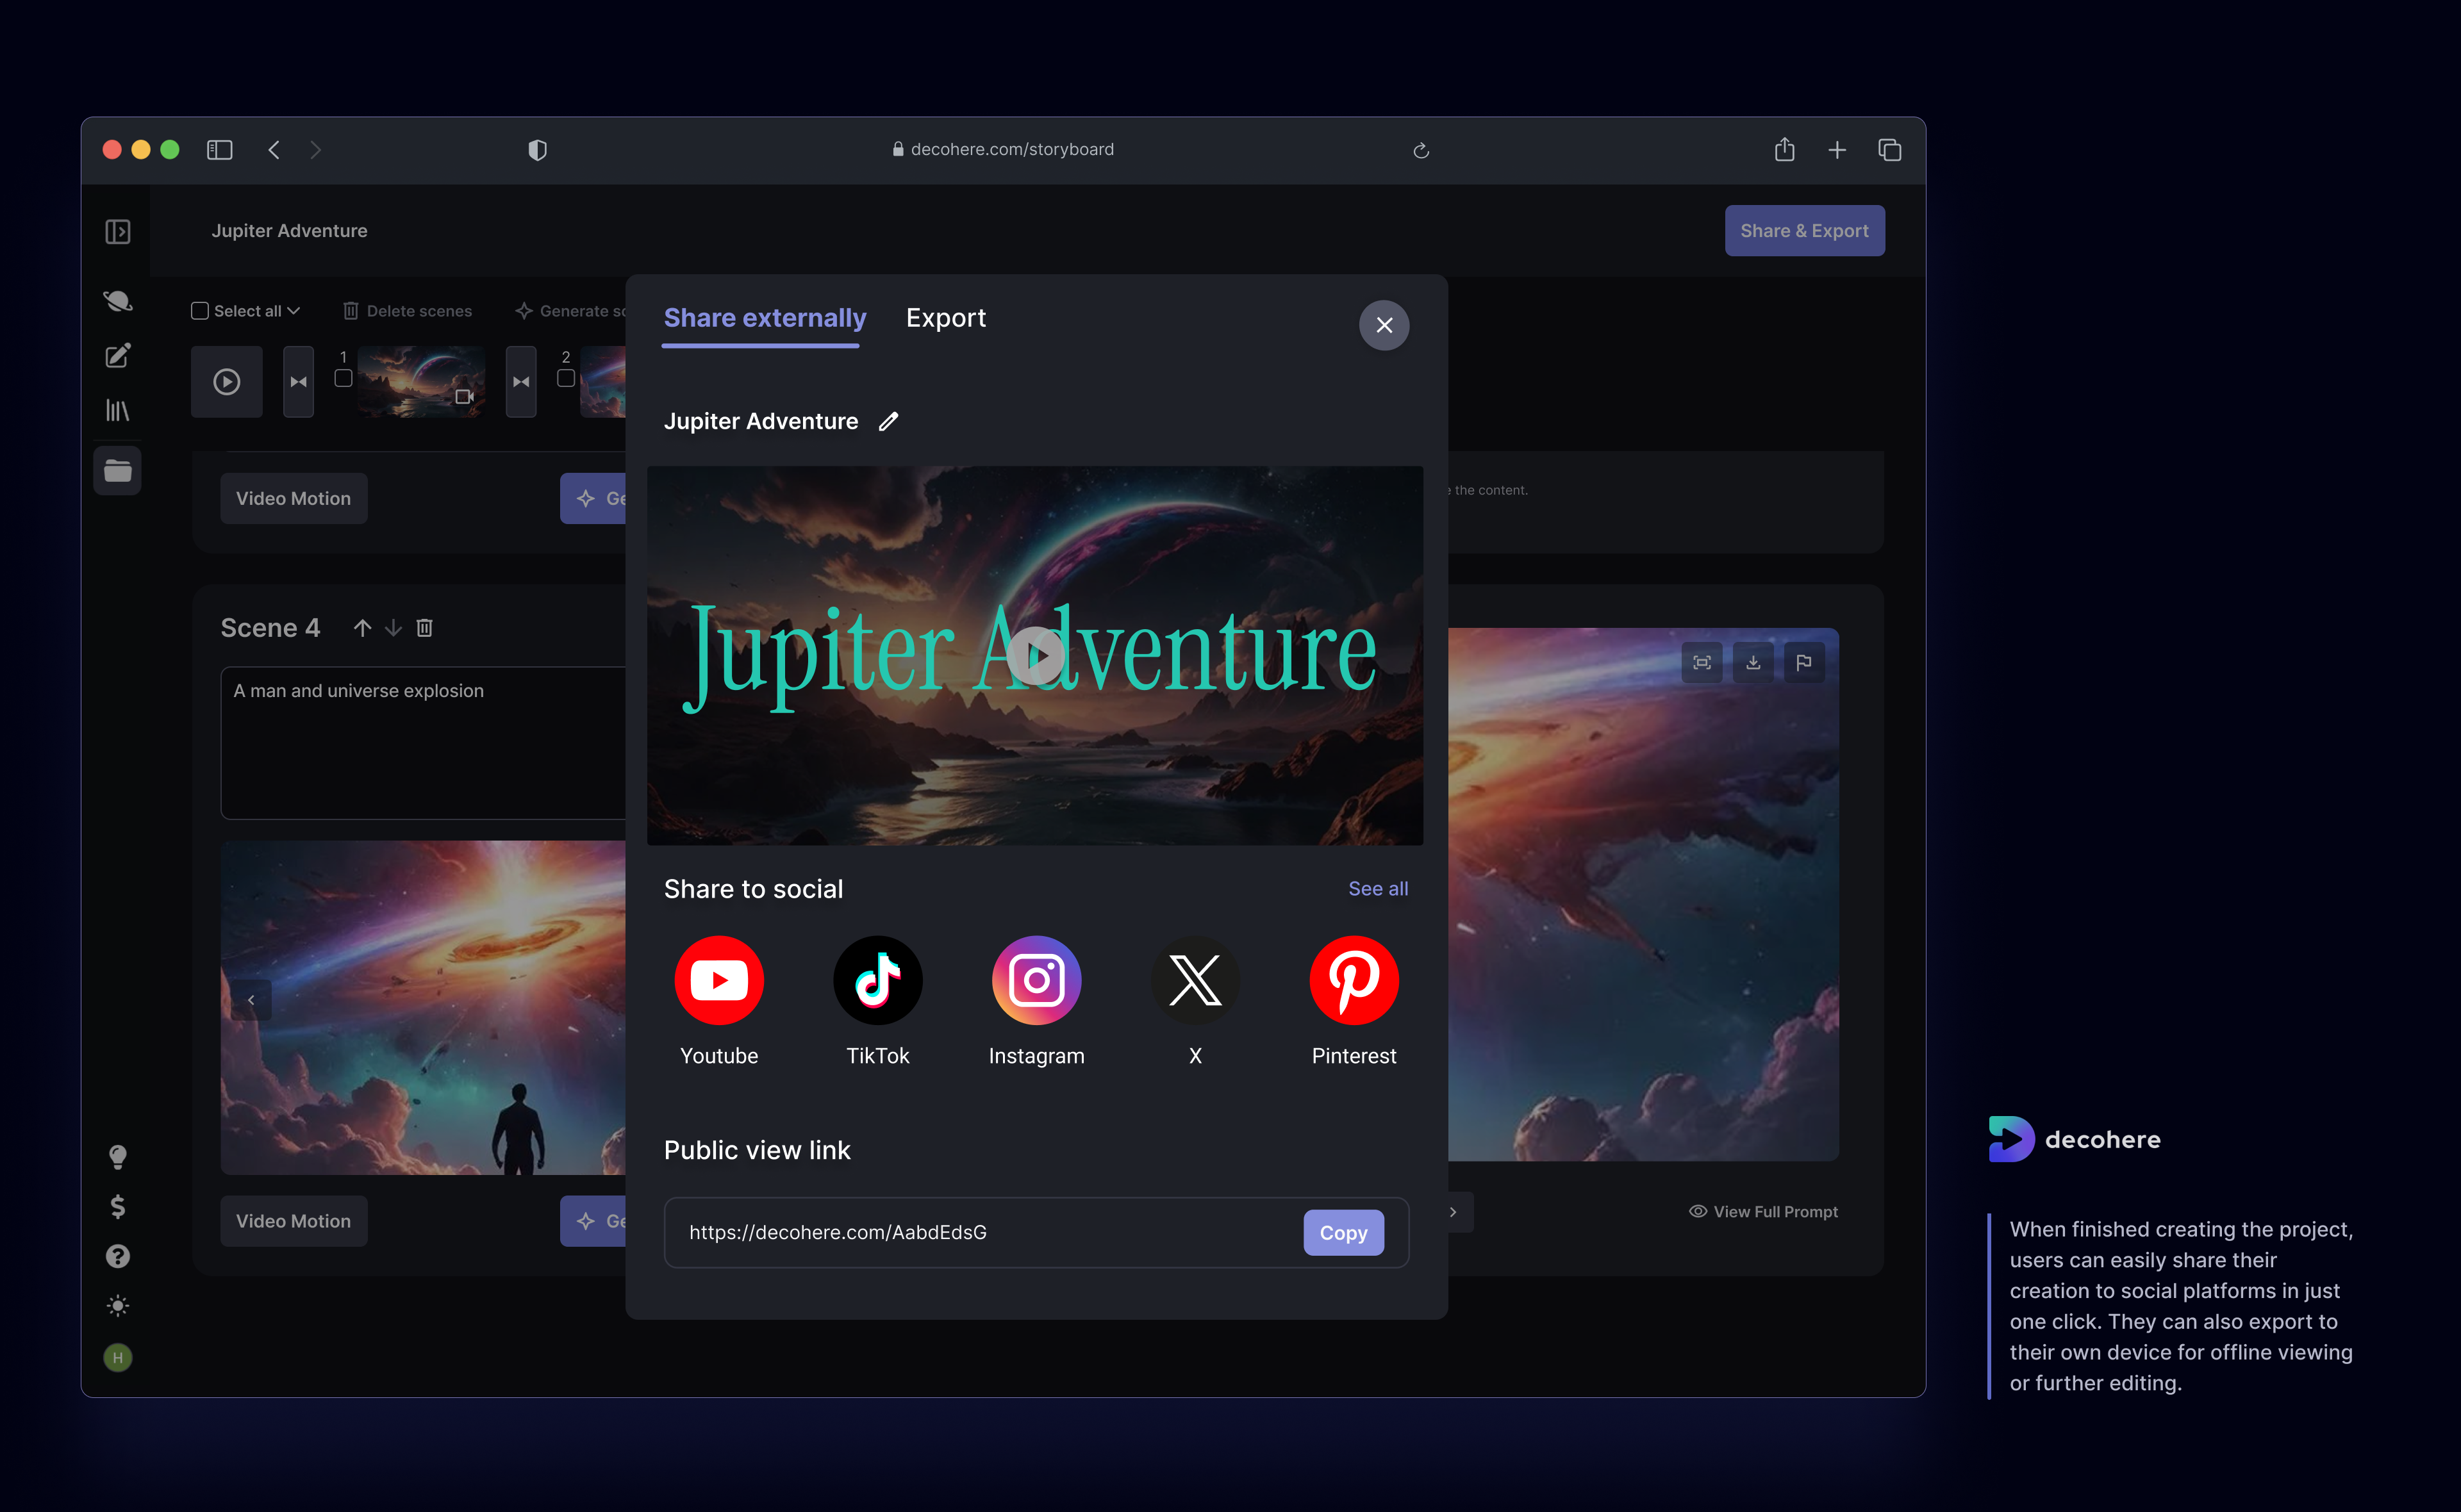Share to TikTok

(877, 980)
